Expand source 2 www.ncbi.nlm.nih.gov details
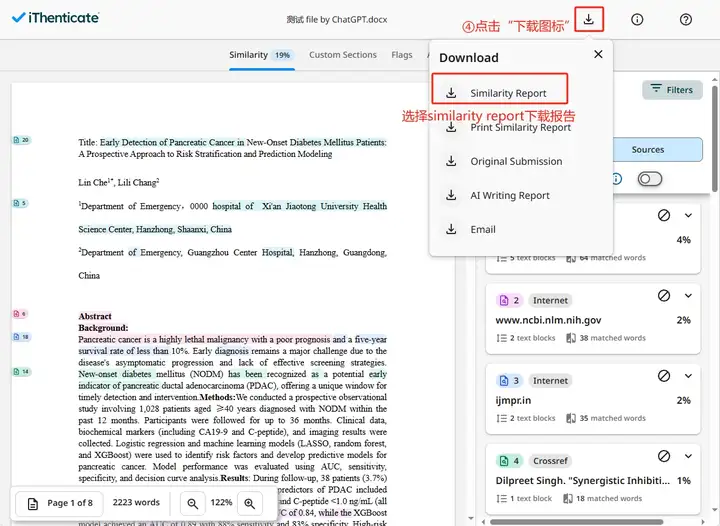Screen dimensions: 720x526 pos(688,295)
